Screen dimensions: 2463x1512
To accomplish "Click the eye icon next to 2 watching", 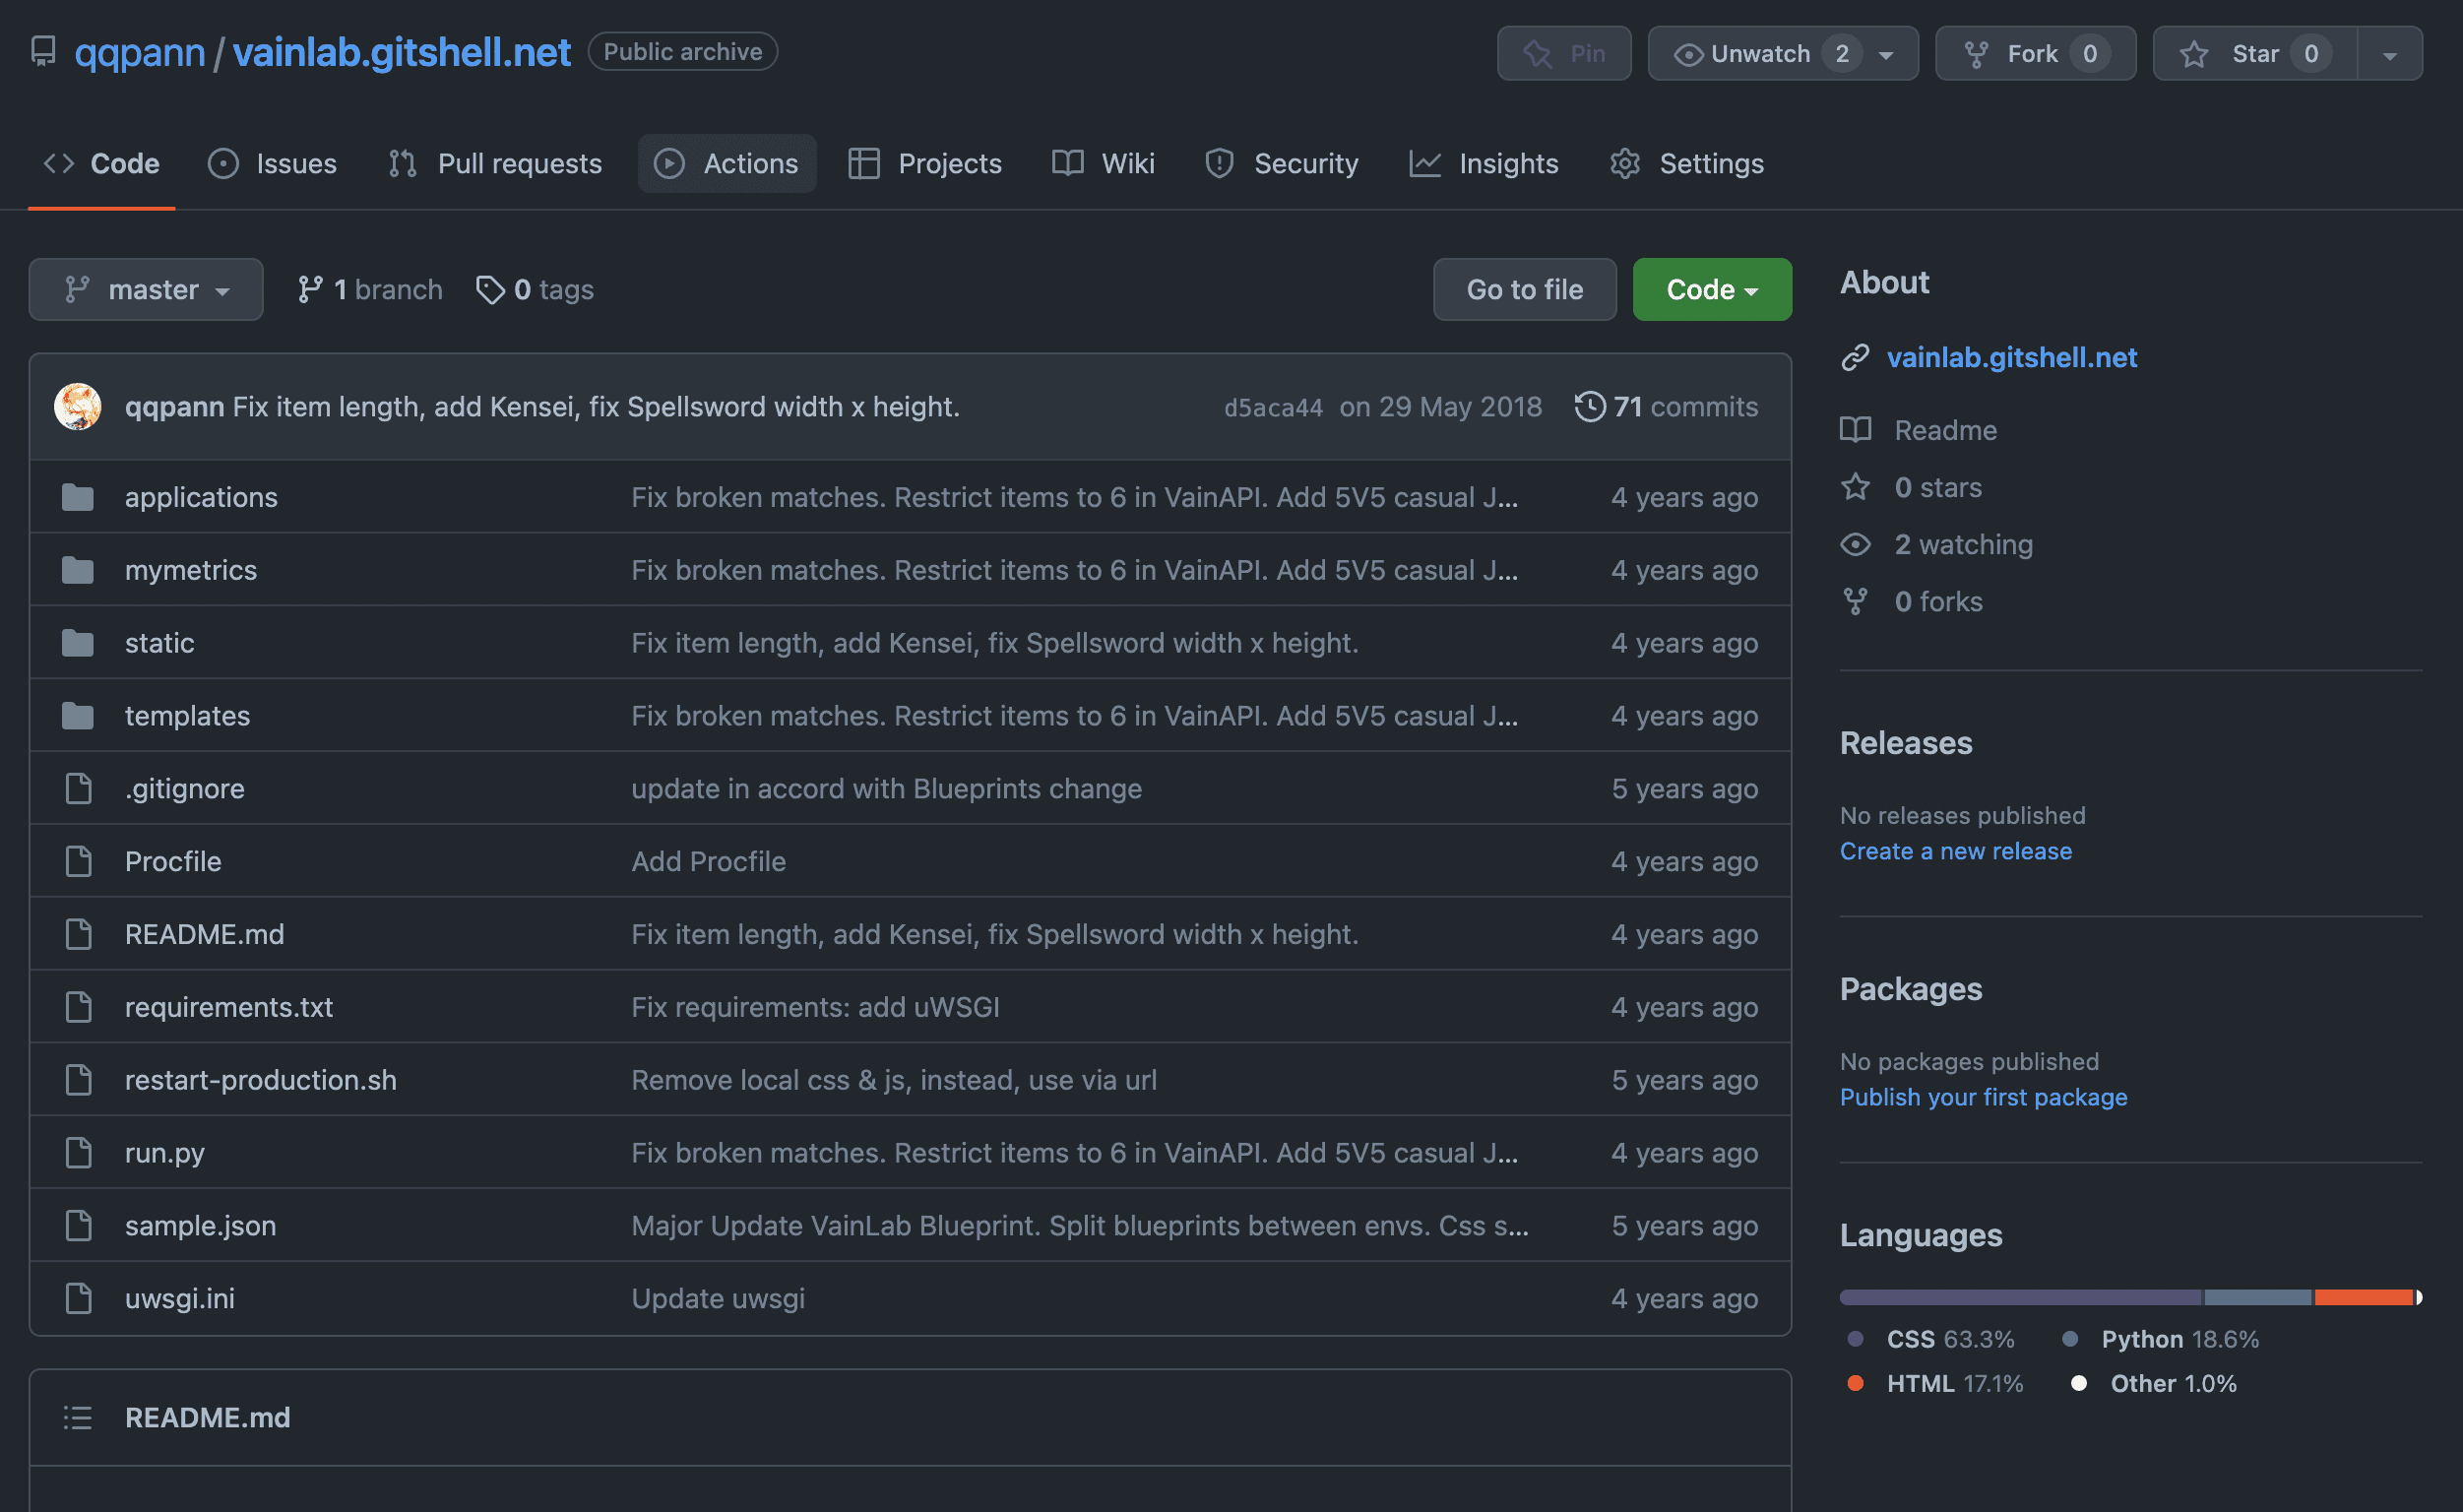I will (x=1855, y=544).
